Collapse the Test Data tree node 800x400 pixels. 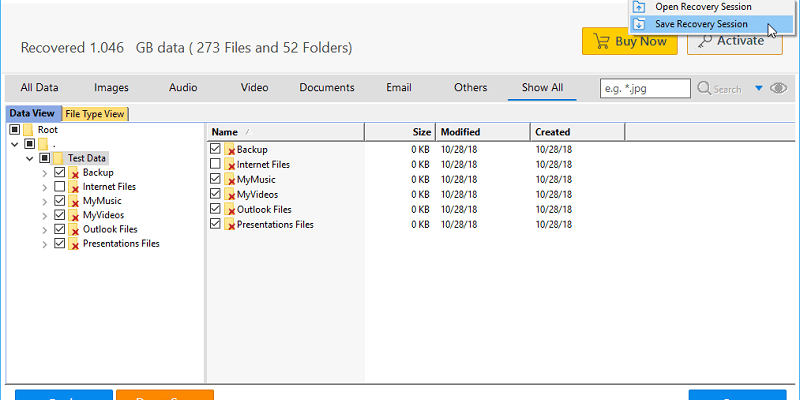tap(30, 158)
